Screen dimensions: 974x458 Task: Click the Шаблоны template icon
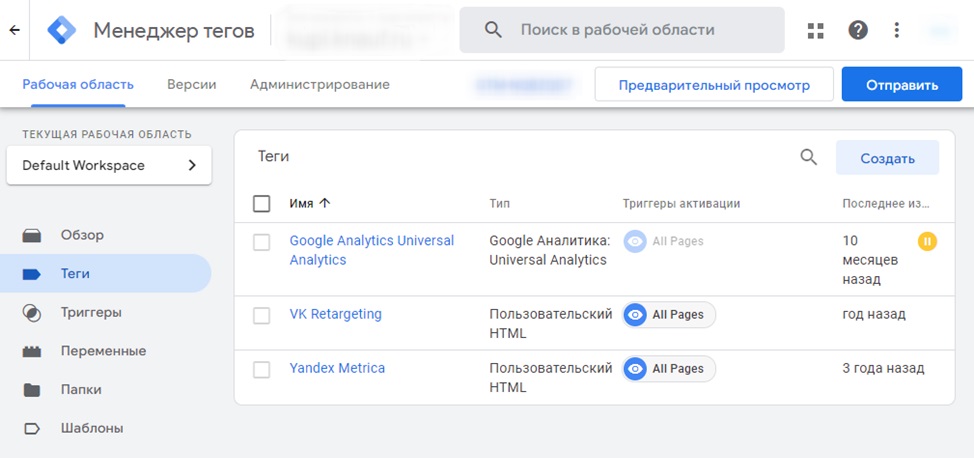(32, 428)
